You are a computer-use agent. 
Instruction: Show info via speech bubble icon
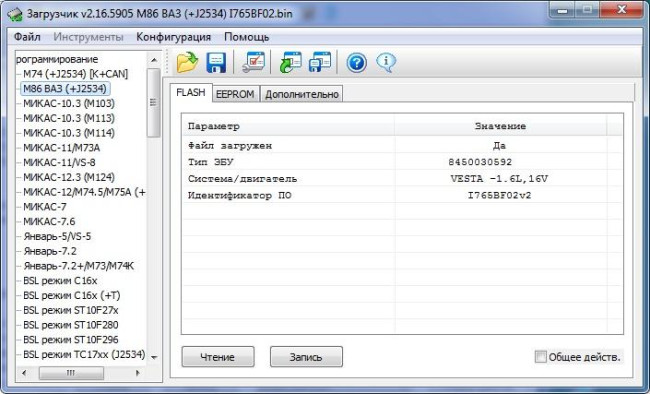(x=386, y=63)
